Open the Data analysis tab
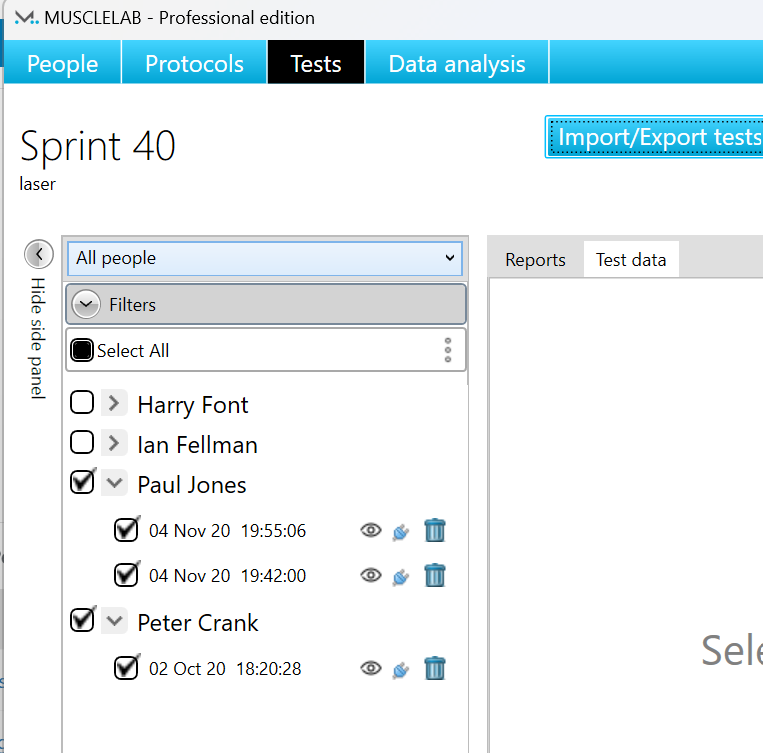Screen dimensions: 763x753 click(456, 63)
